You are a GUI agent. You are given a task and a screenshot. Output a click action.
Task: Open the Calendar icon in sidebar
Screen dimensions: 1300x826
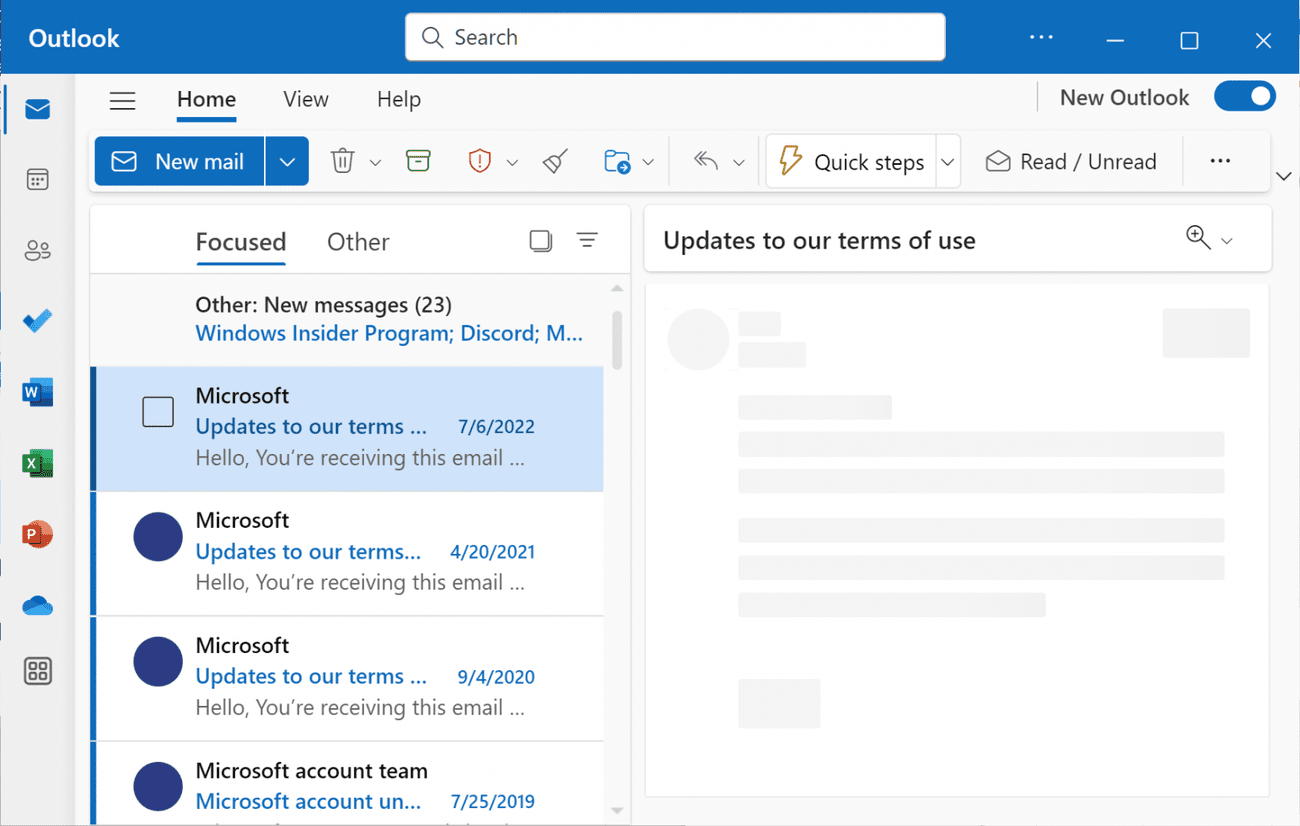(x=37, y=180)
